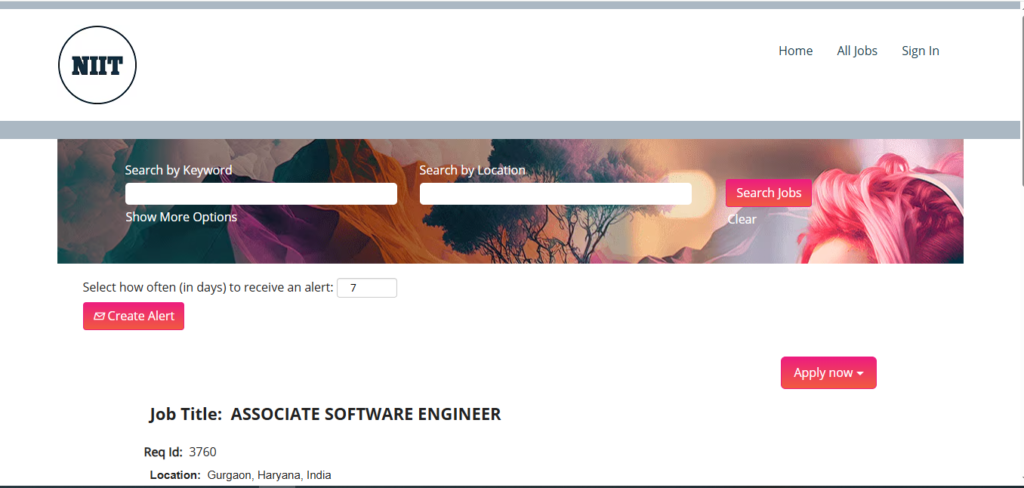Click the Search by Keyword label
The width and height of the screenshot is (1024, 488).
point(178,171)
